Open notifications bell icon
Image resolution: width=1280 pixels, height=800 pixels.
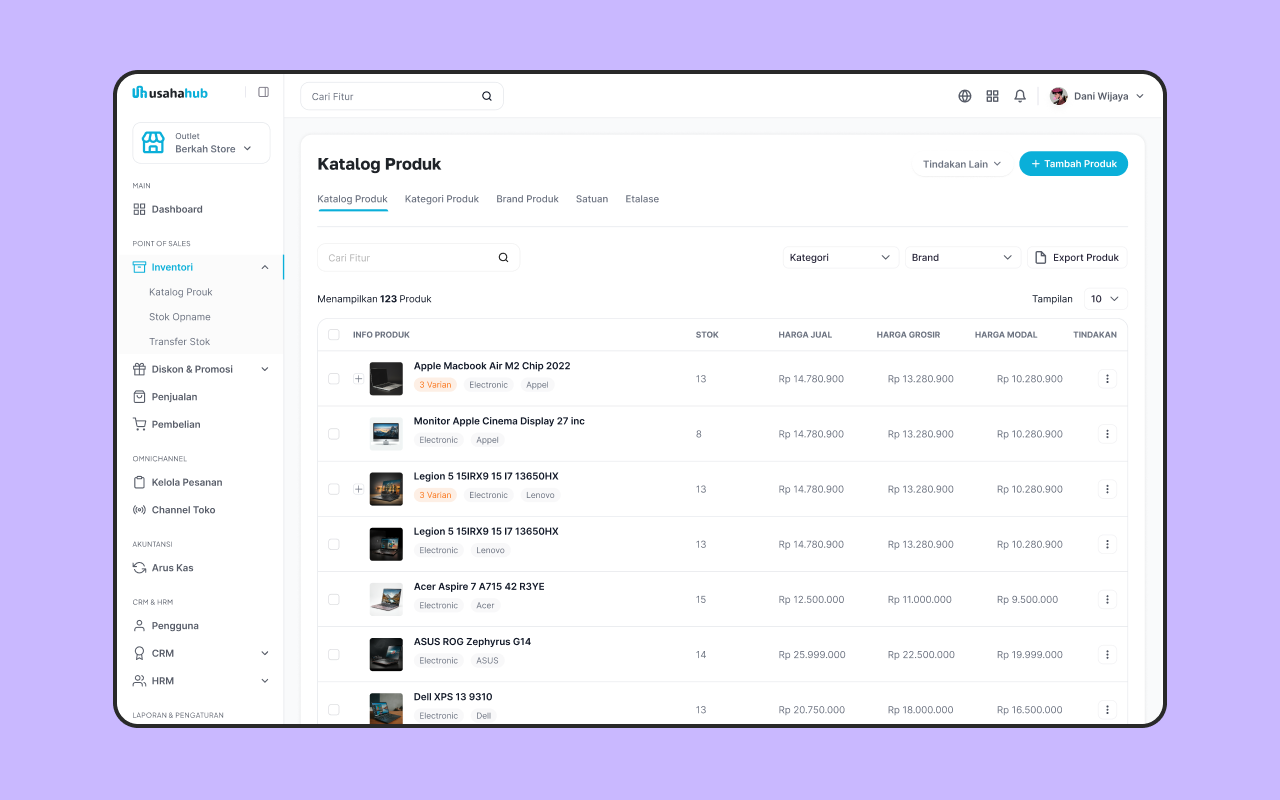tap(1020, 96)
